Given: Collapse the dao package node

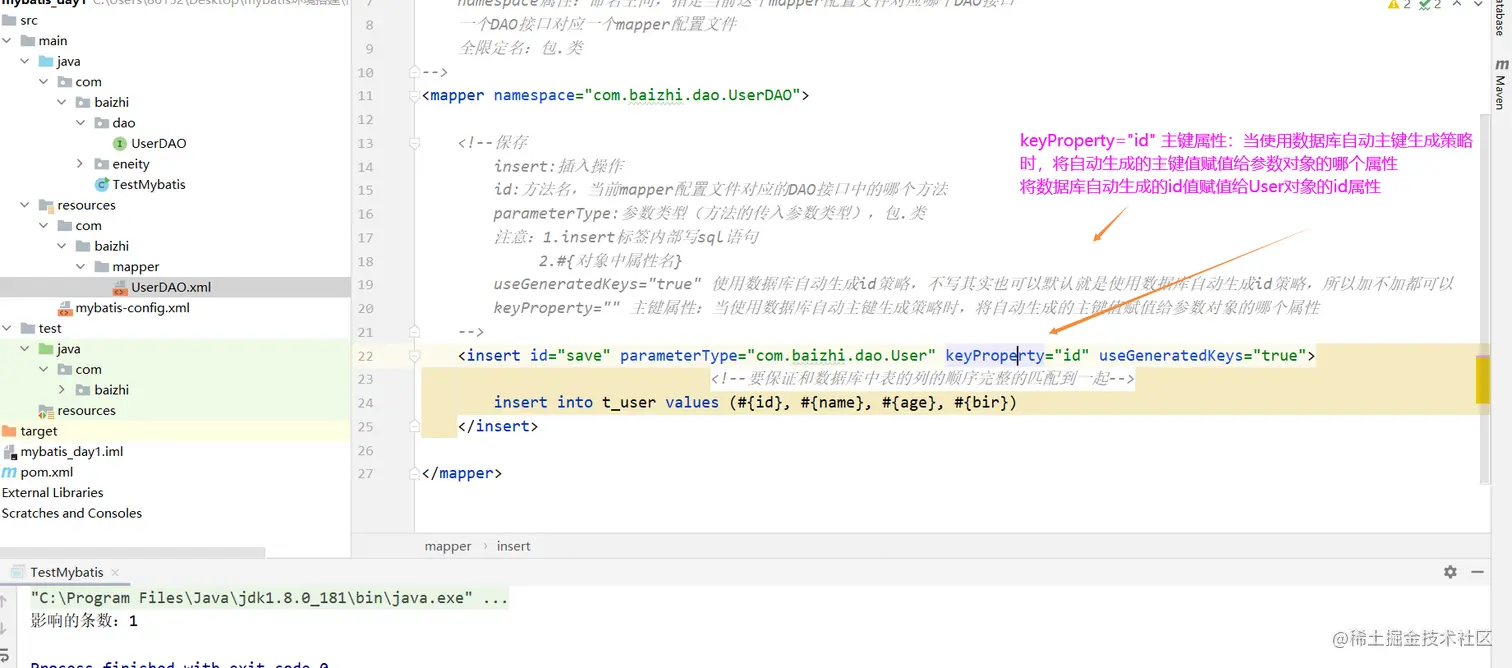Looking at the screenshot, I should tap(81, 123).
